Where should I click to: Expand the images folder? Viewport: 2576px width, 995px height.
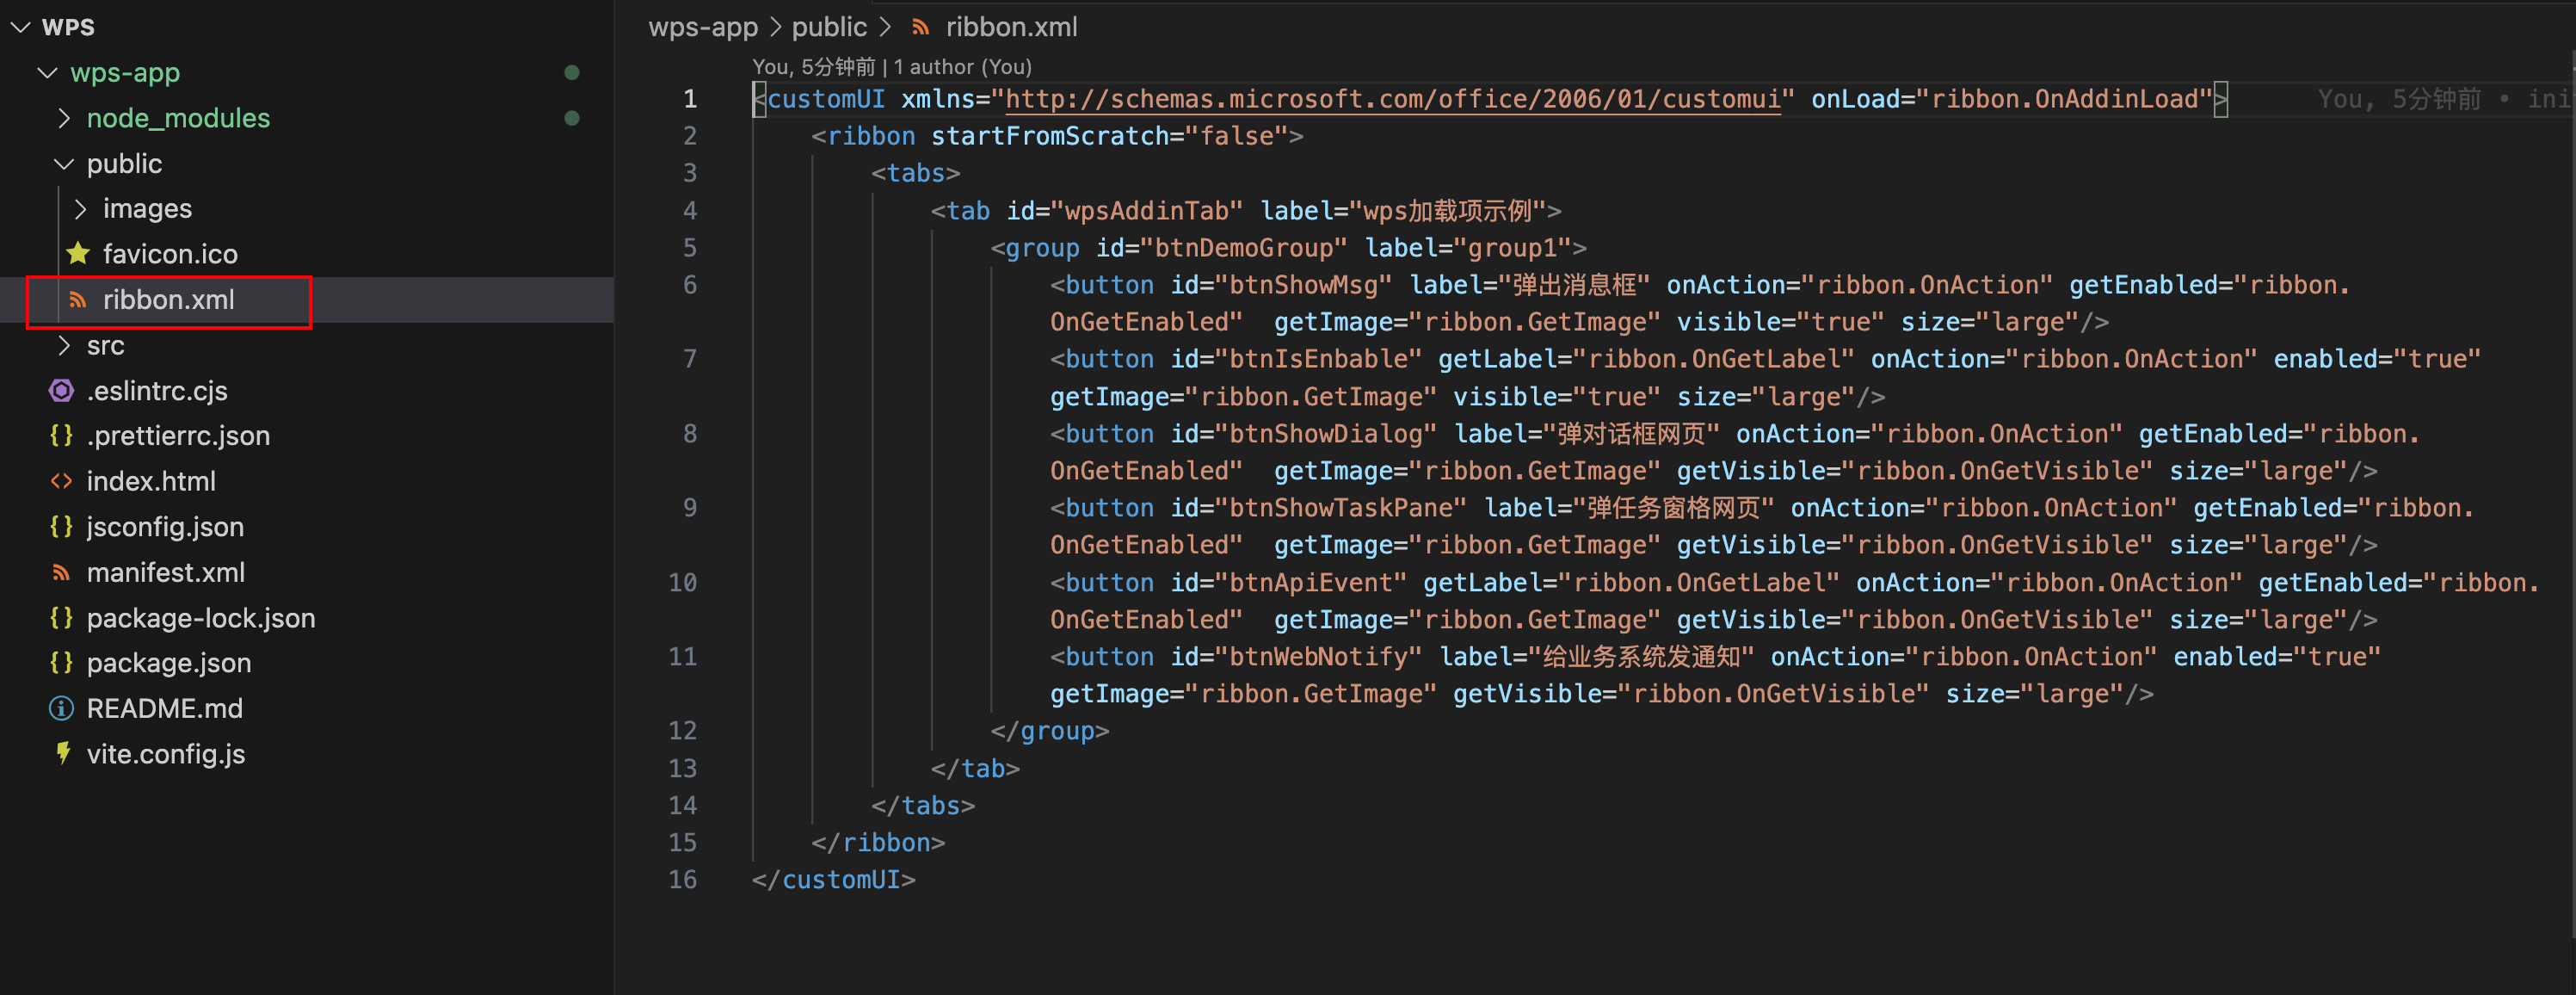click(80, 208)
